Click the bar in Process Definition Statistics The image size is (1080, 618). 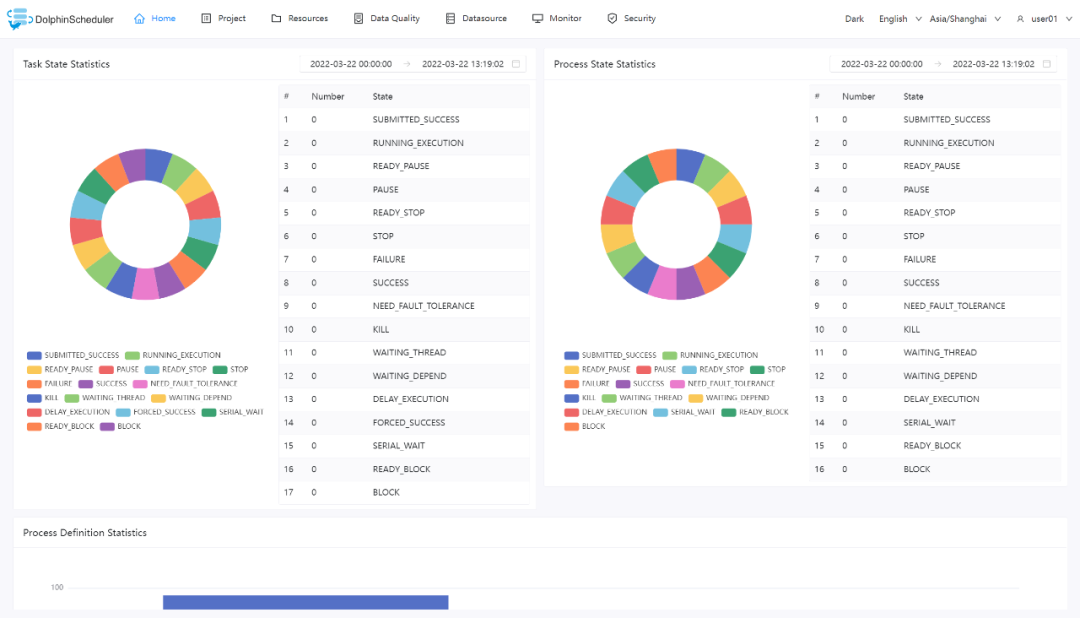[305, 602]
